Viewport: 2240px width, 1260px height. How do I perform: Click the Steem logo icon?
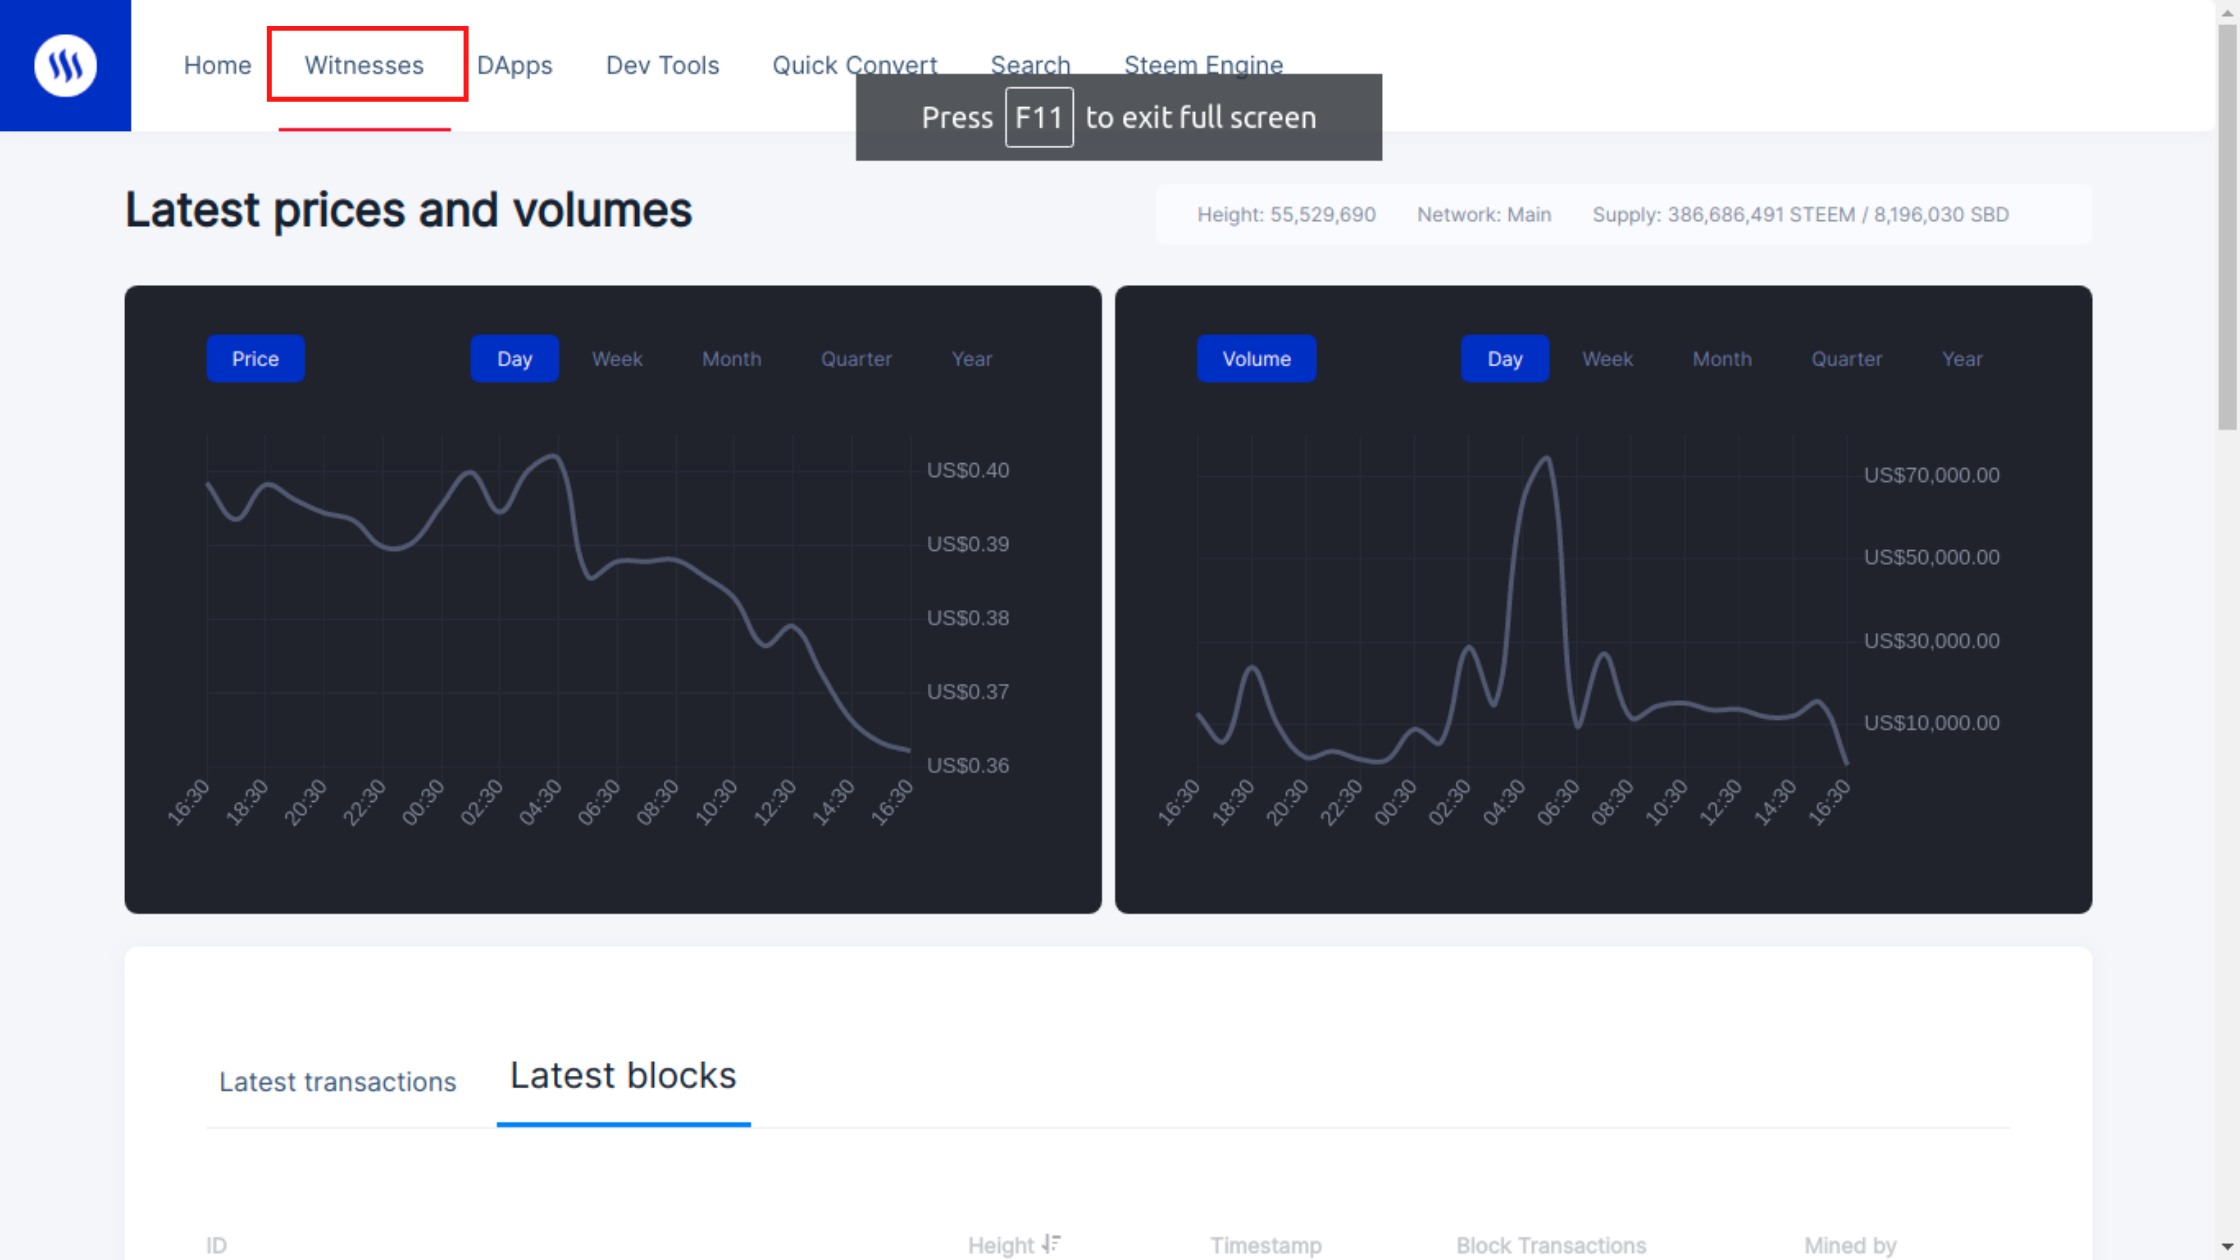65,65
